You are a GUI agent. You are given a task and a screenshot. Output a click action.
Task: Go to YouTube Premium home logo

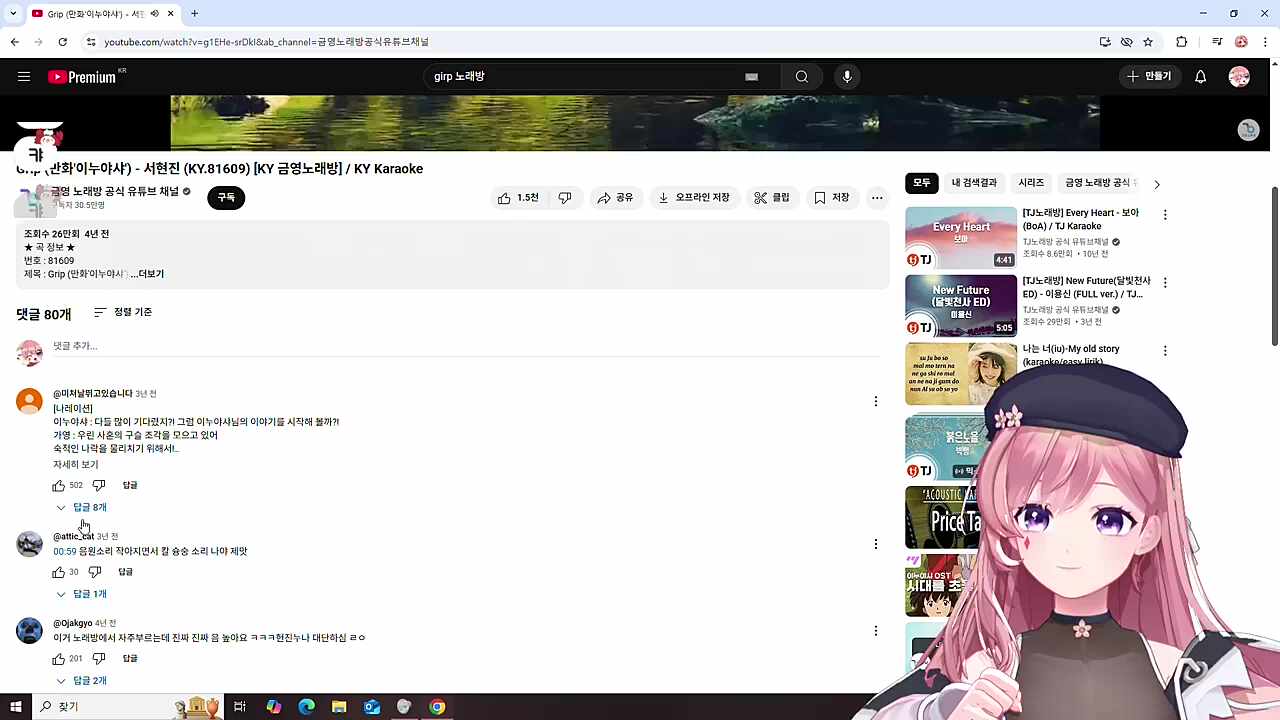click(x=82, y=77)
